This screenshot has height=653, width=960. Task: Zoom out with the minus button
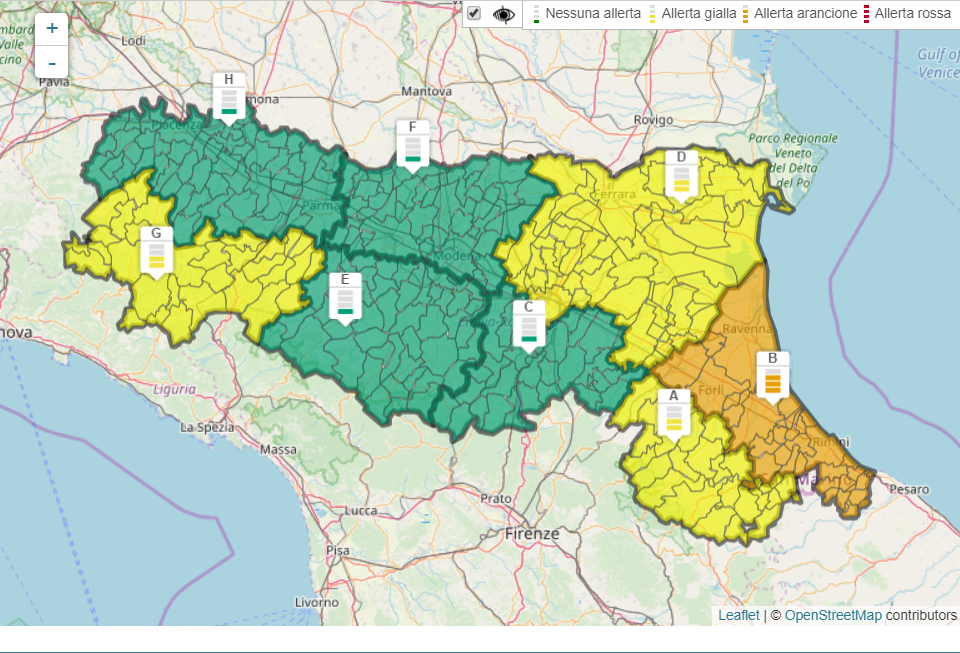[52, 62]
